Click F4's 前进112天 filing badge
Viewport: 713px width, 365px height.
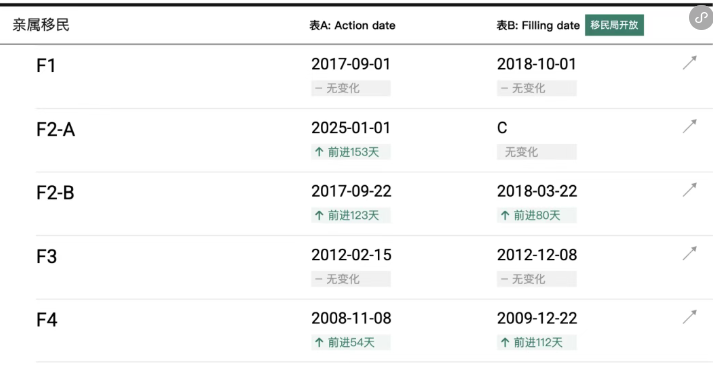(537, 342)
